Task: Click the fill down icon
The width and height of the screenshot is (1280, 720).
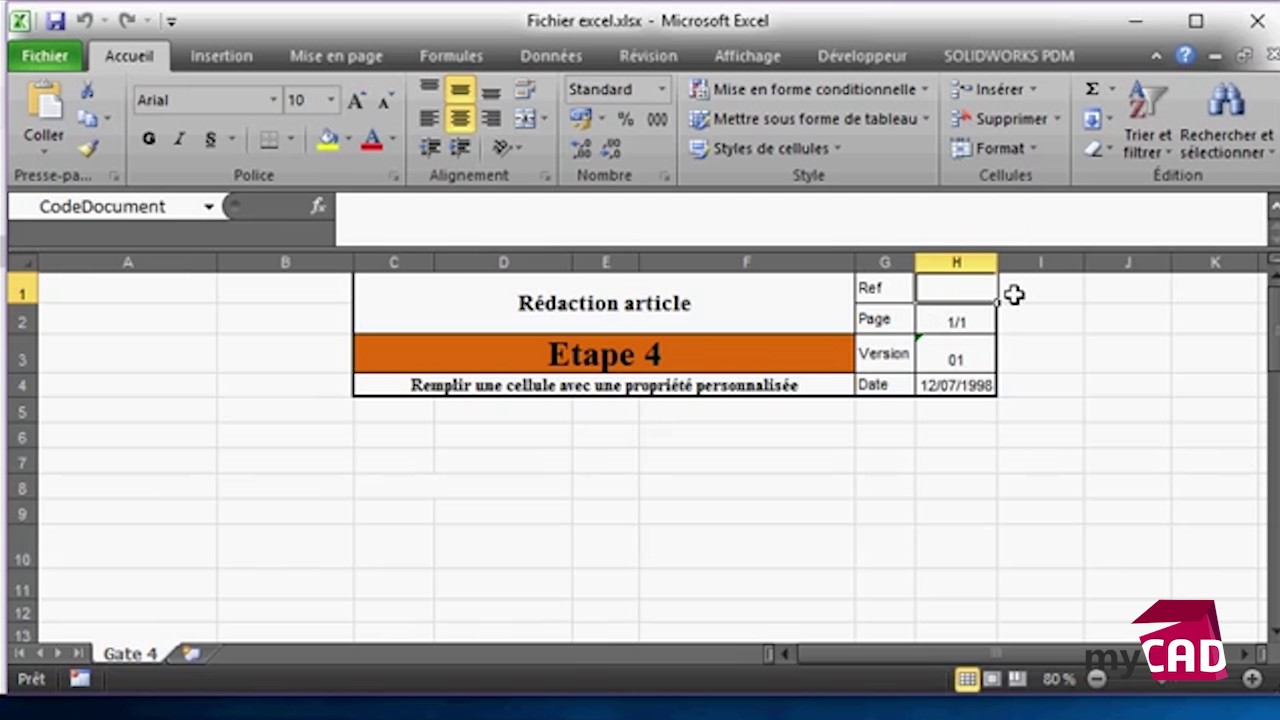Action: pos(1092,120)
